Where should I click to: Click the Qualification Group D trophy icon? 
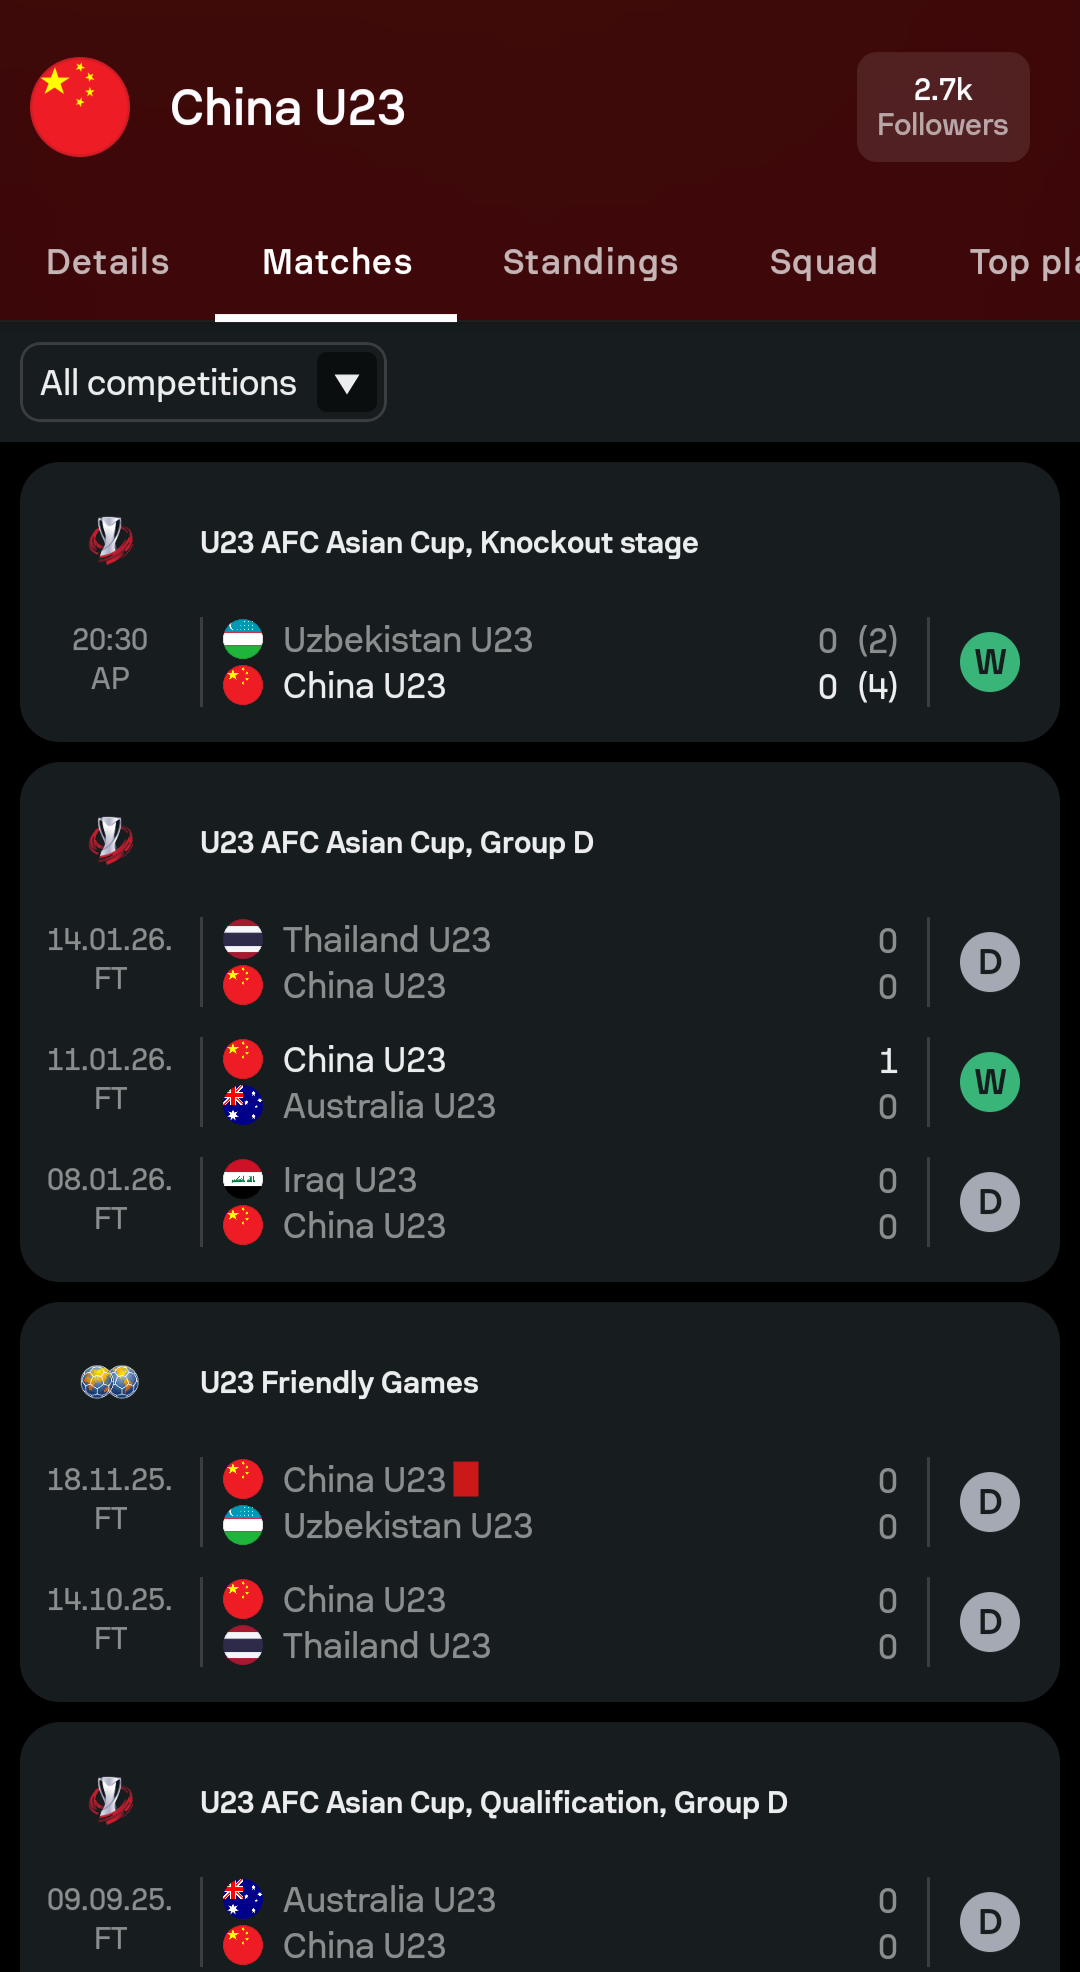coord(111,1801)
